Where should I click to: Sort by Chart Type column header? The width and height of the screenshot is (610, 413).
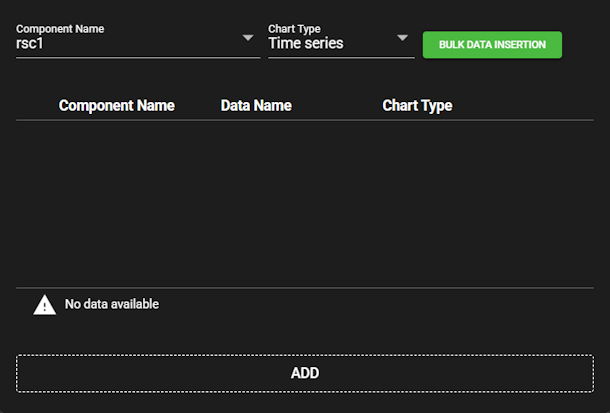coord(417,105)
